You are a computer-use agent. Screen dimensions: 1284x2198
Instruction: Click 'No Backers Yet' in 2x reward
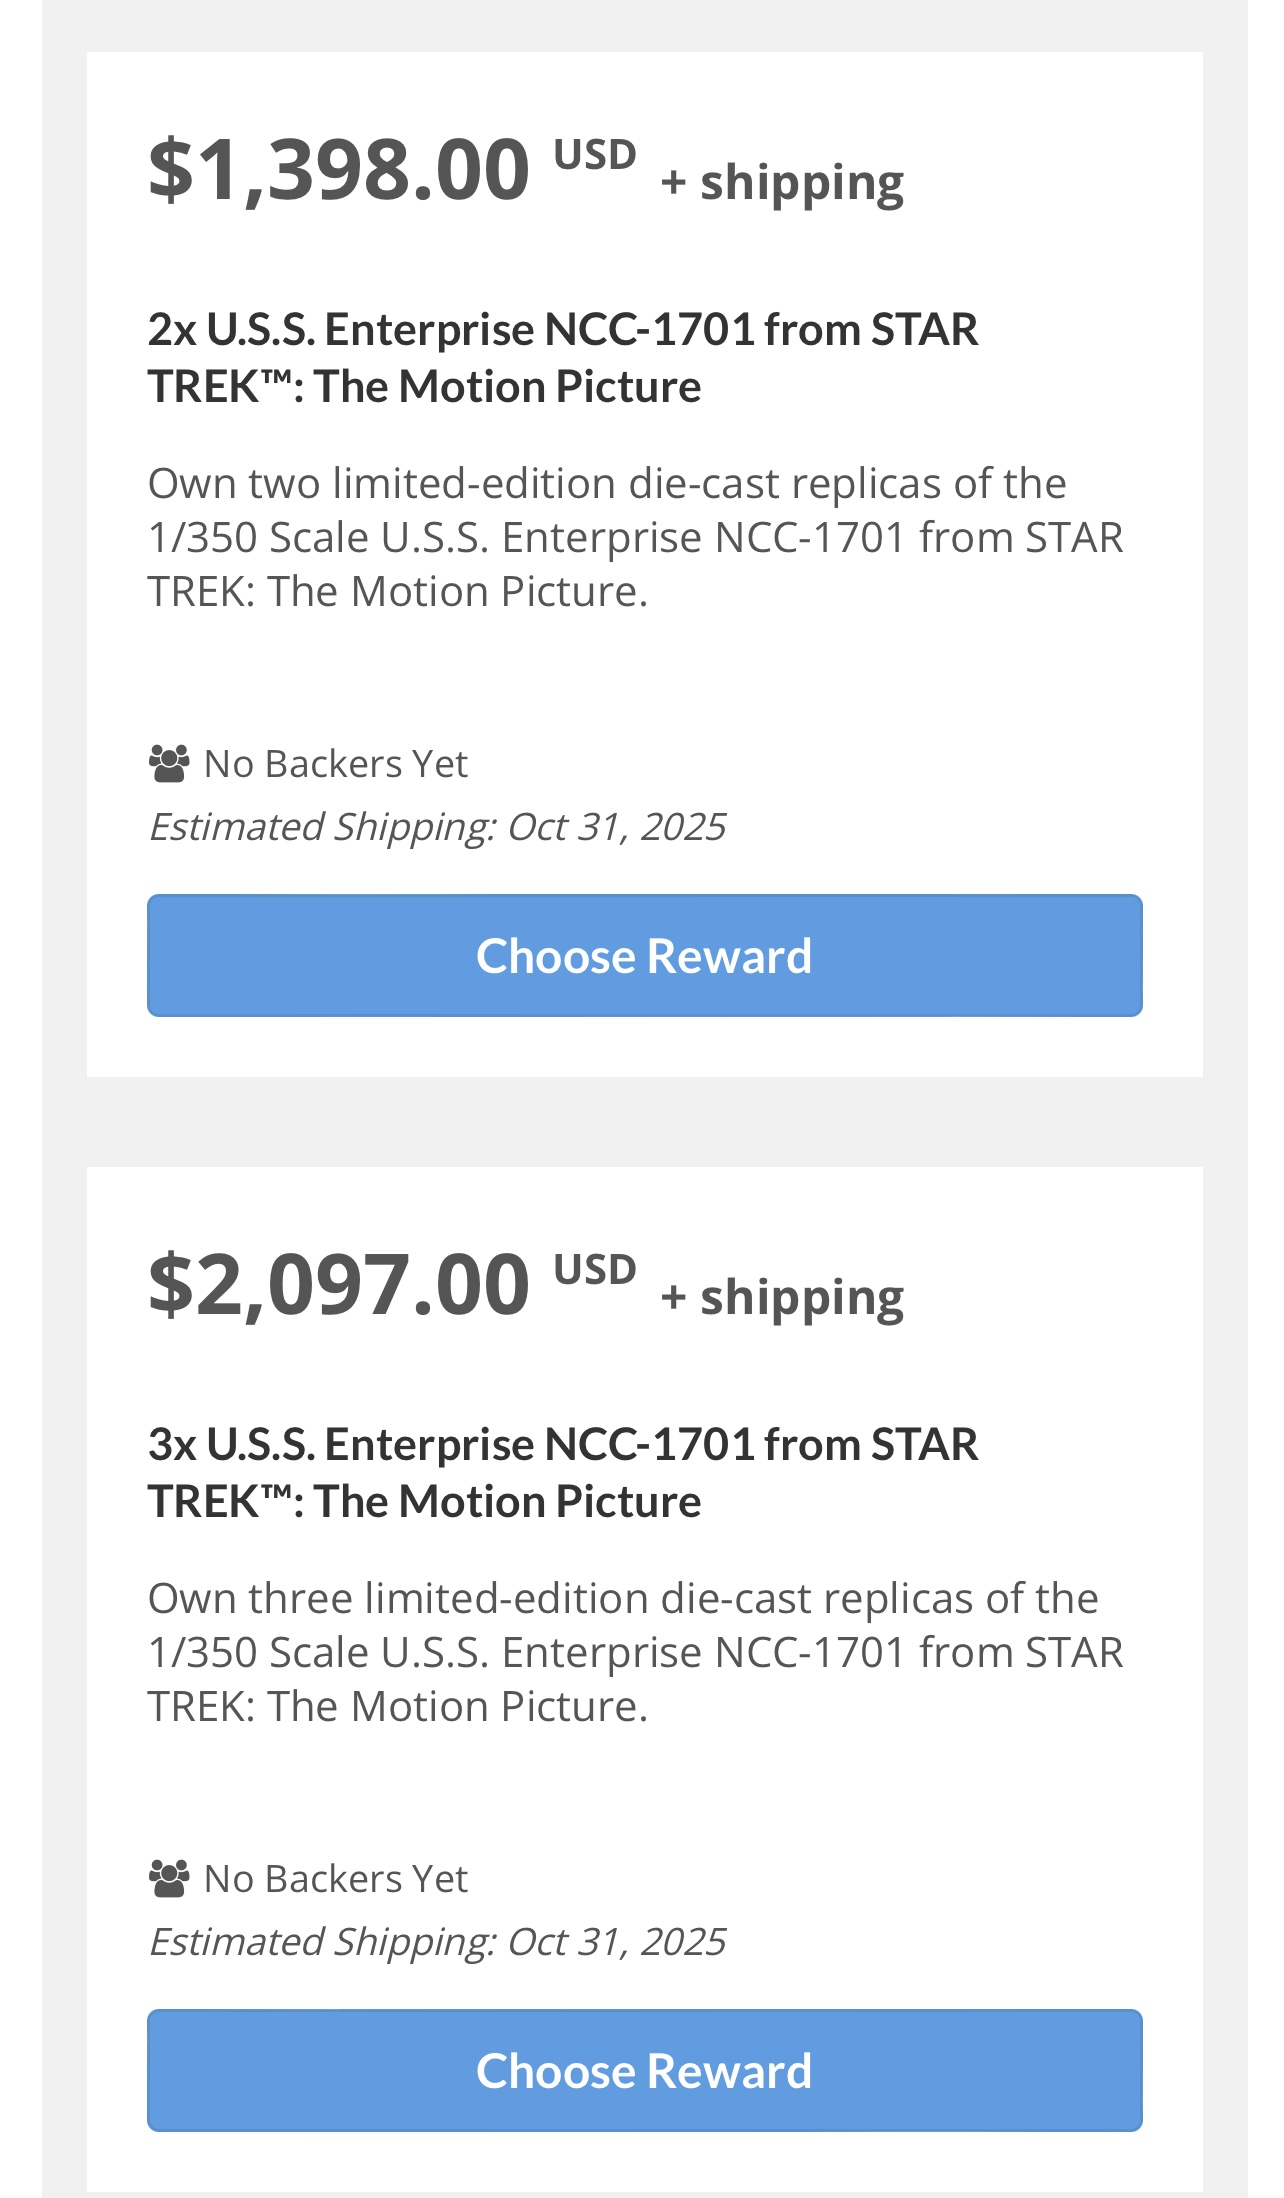(x=336, y=764)
